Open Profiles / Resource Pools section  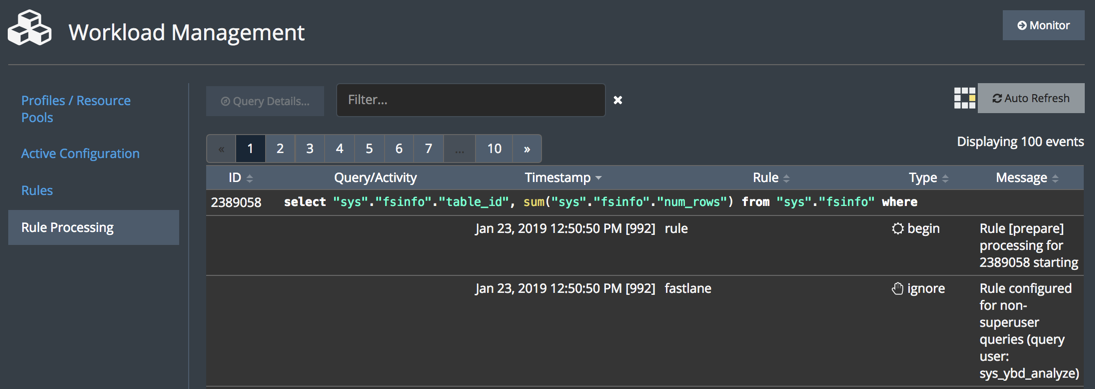point(75,109)
